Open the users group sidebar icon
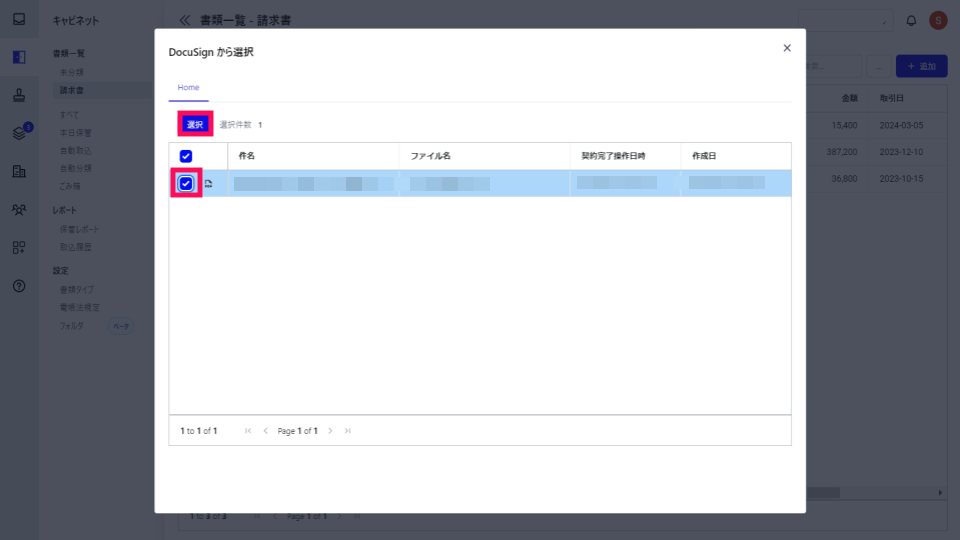This screenshot has height=540, width=960. click(x=19, y=209)
